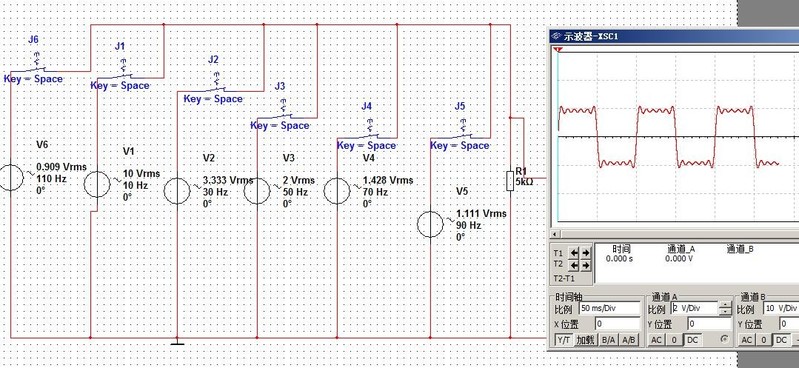The width and height of the screenshot is (799, 368).
Task: Move cursor T1 right with arrow button
Action: click(585, 253)
